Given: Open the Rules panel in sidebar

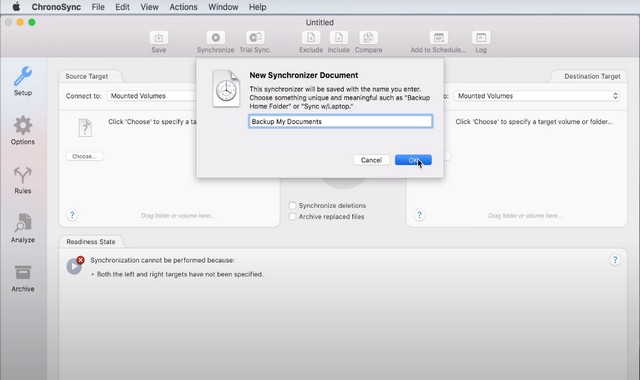Looking at the screenshot, I should (x=23, y=180).
